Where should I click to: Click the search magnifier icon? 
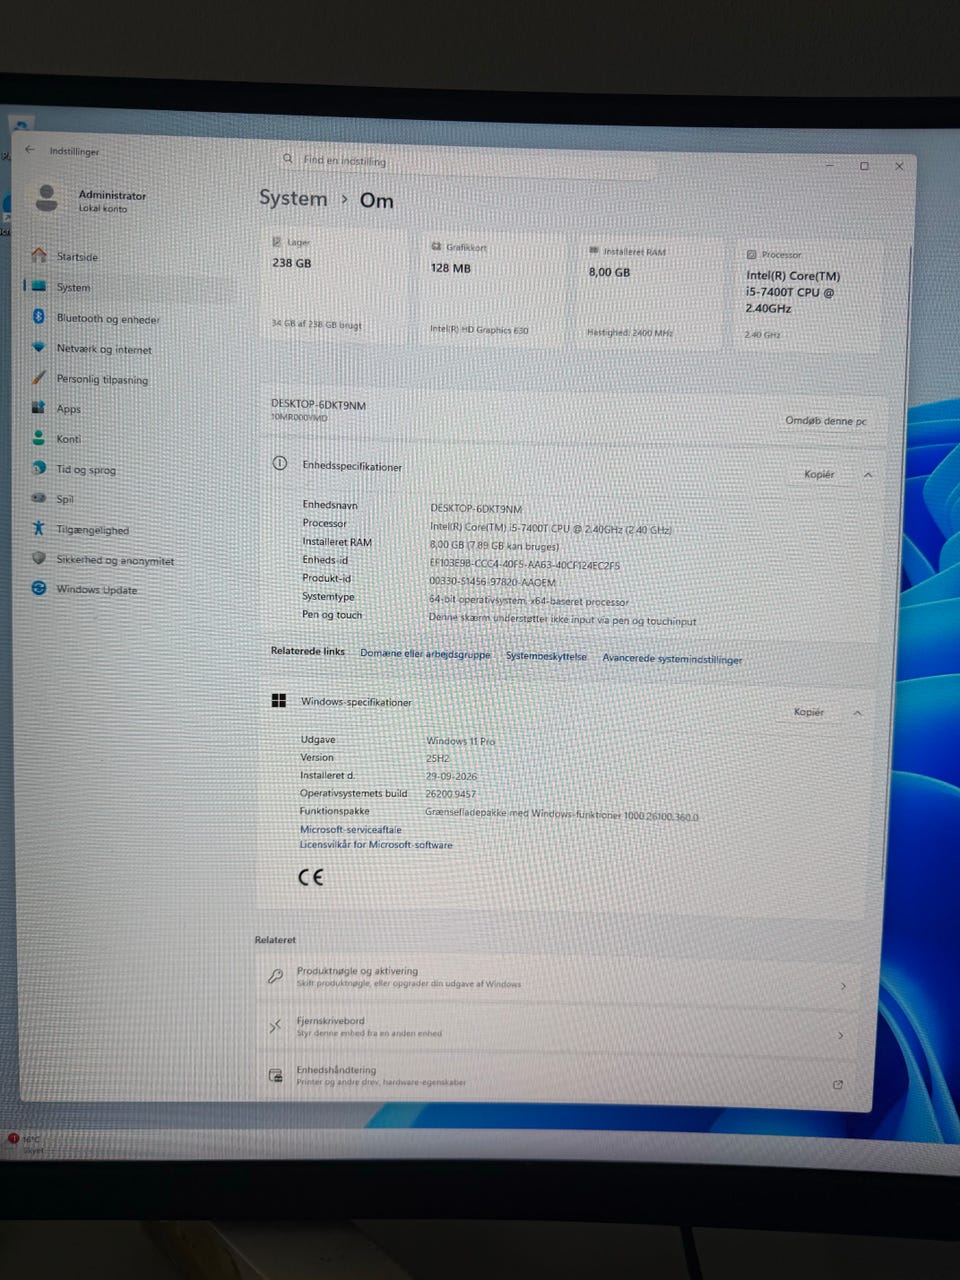pyautogui.click(x=288, y=158)
